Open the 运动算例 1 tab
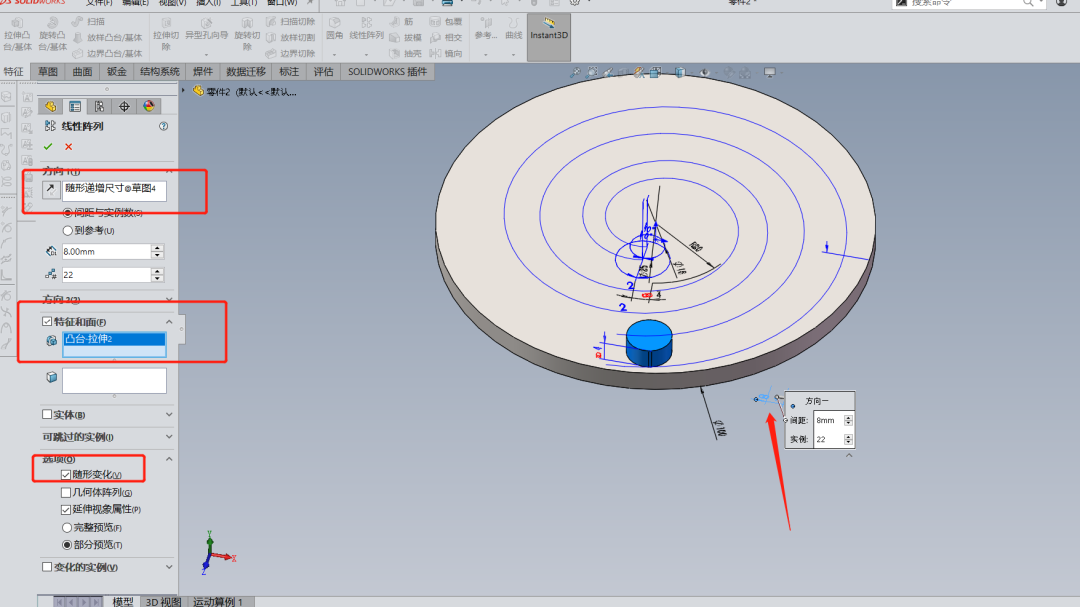The height and width of the screenshot is (607, 1080). point(218,601)
